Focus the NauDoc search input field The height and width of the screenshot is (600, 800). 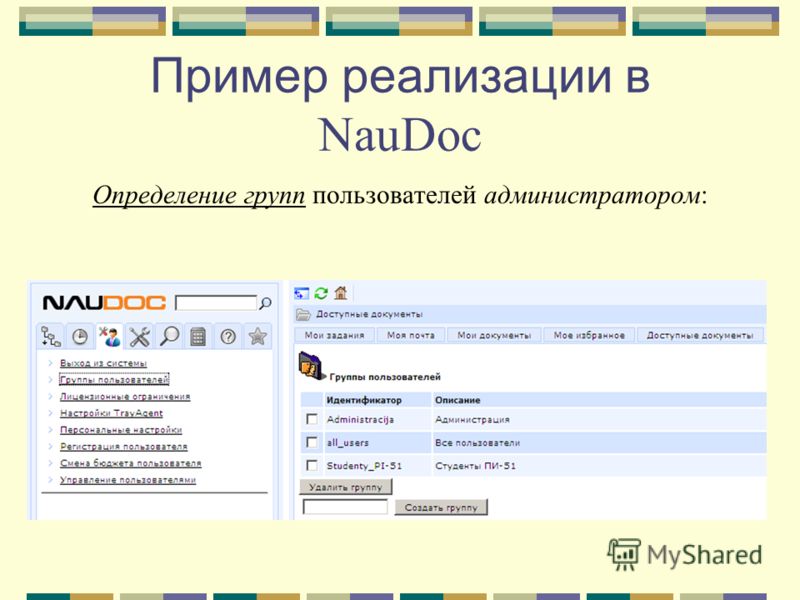[x=216, y=303]
